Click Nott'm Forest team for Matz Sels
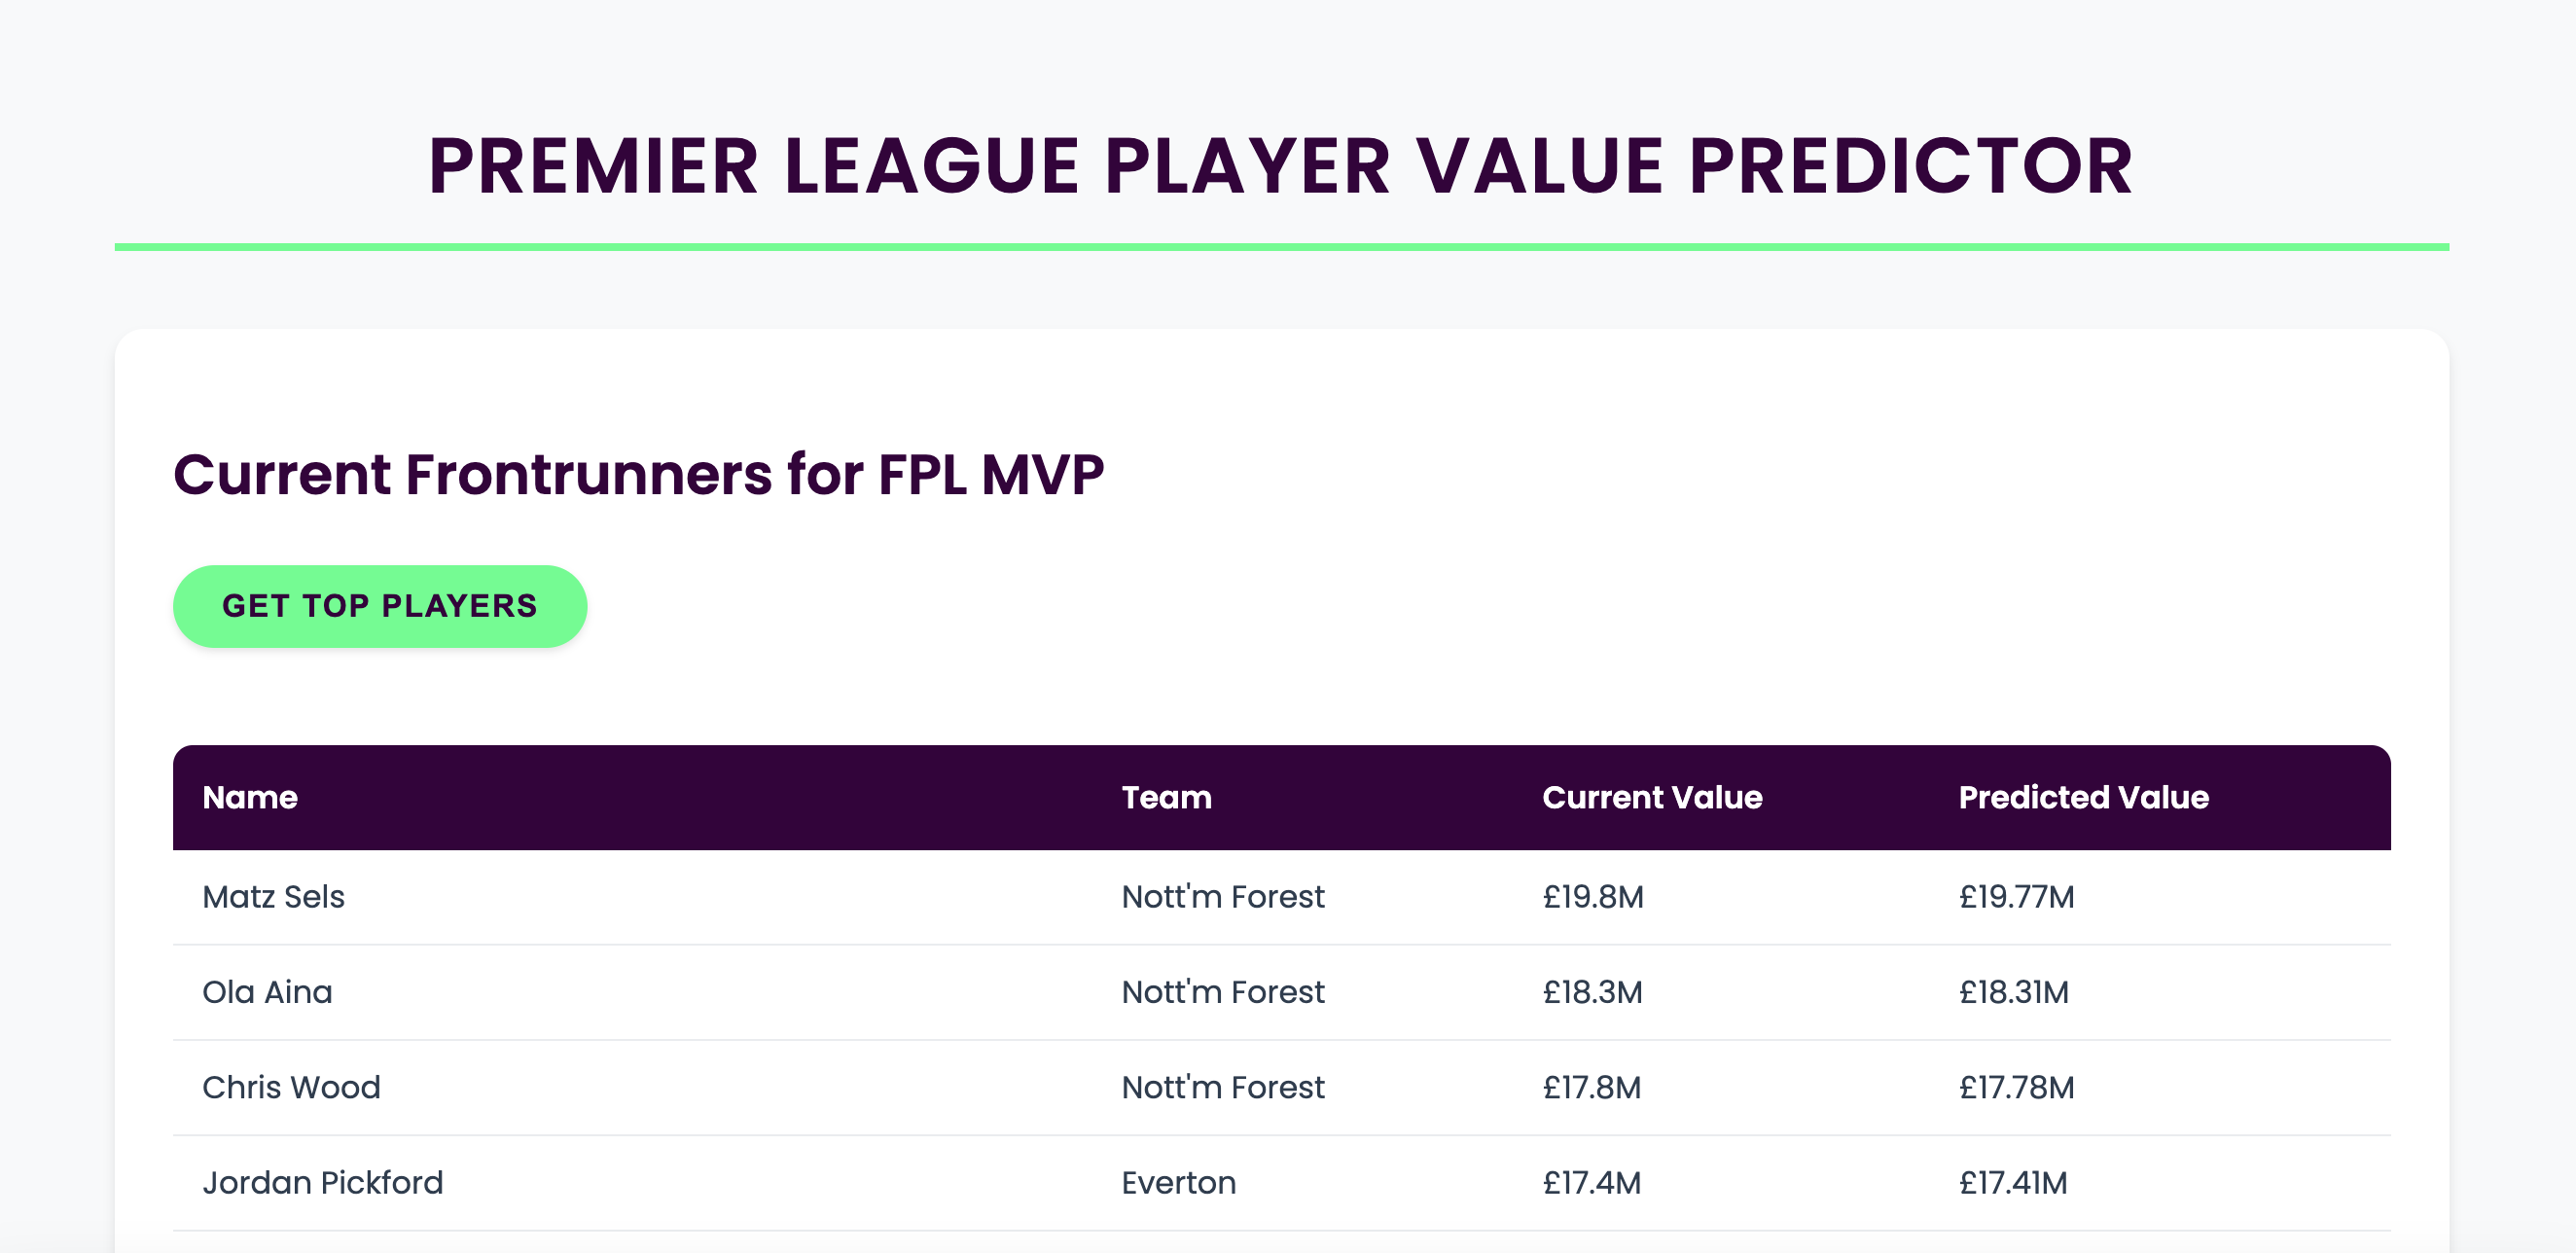 (1222, 897)
